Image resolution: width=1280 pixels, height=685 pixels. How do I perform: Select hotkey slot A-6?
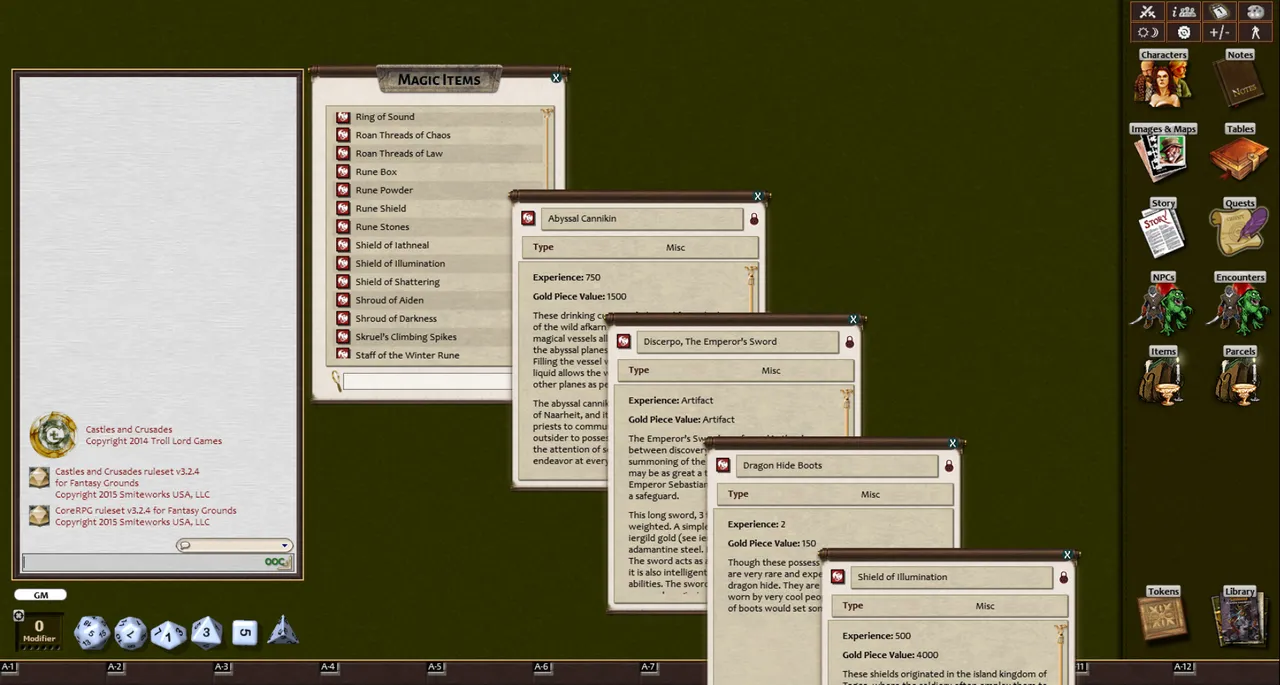point(542,667)
